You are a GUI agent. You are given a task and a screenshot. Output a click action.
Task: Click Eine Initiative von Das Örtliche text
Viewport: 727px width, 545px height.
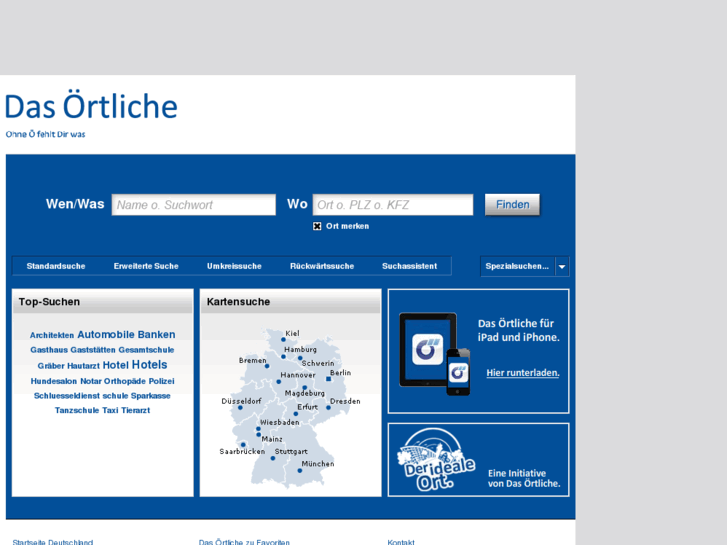524,478
